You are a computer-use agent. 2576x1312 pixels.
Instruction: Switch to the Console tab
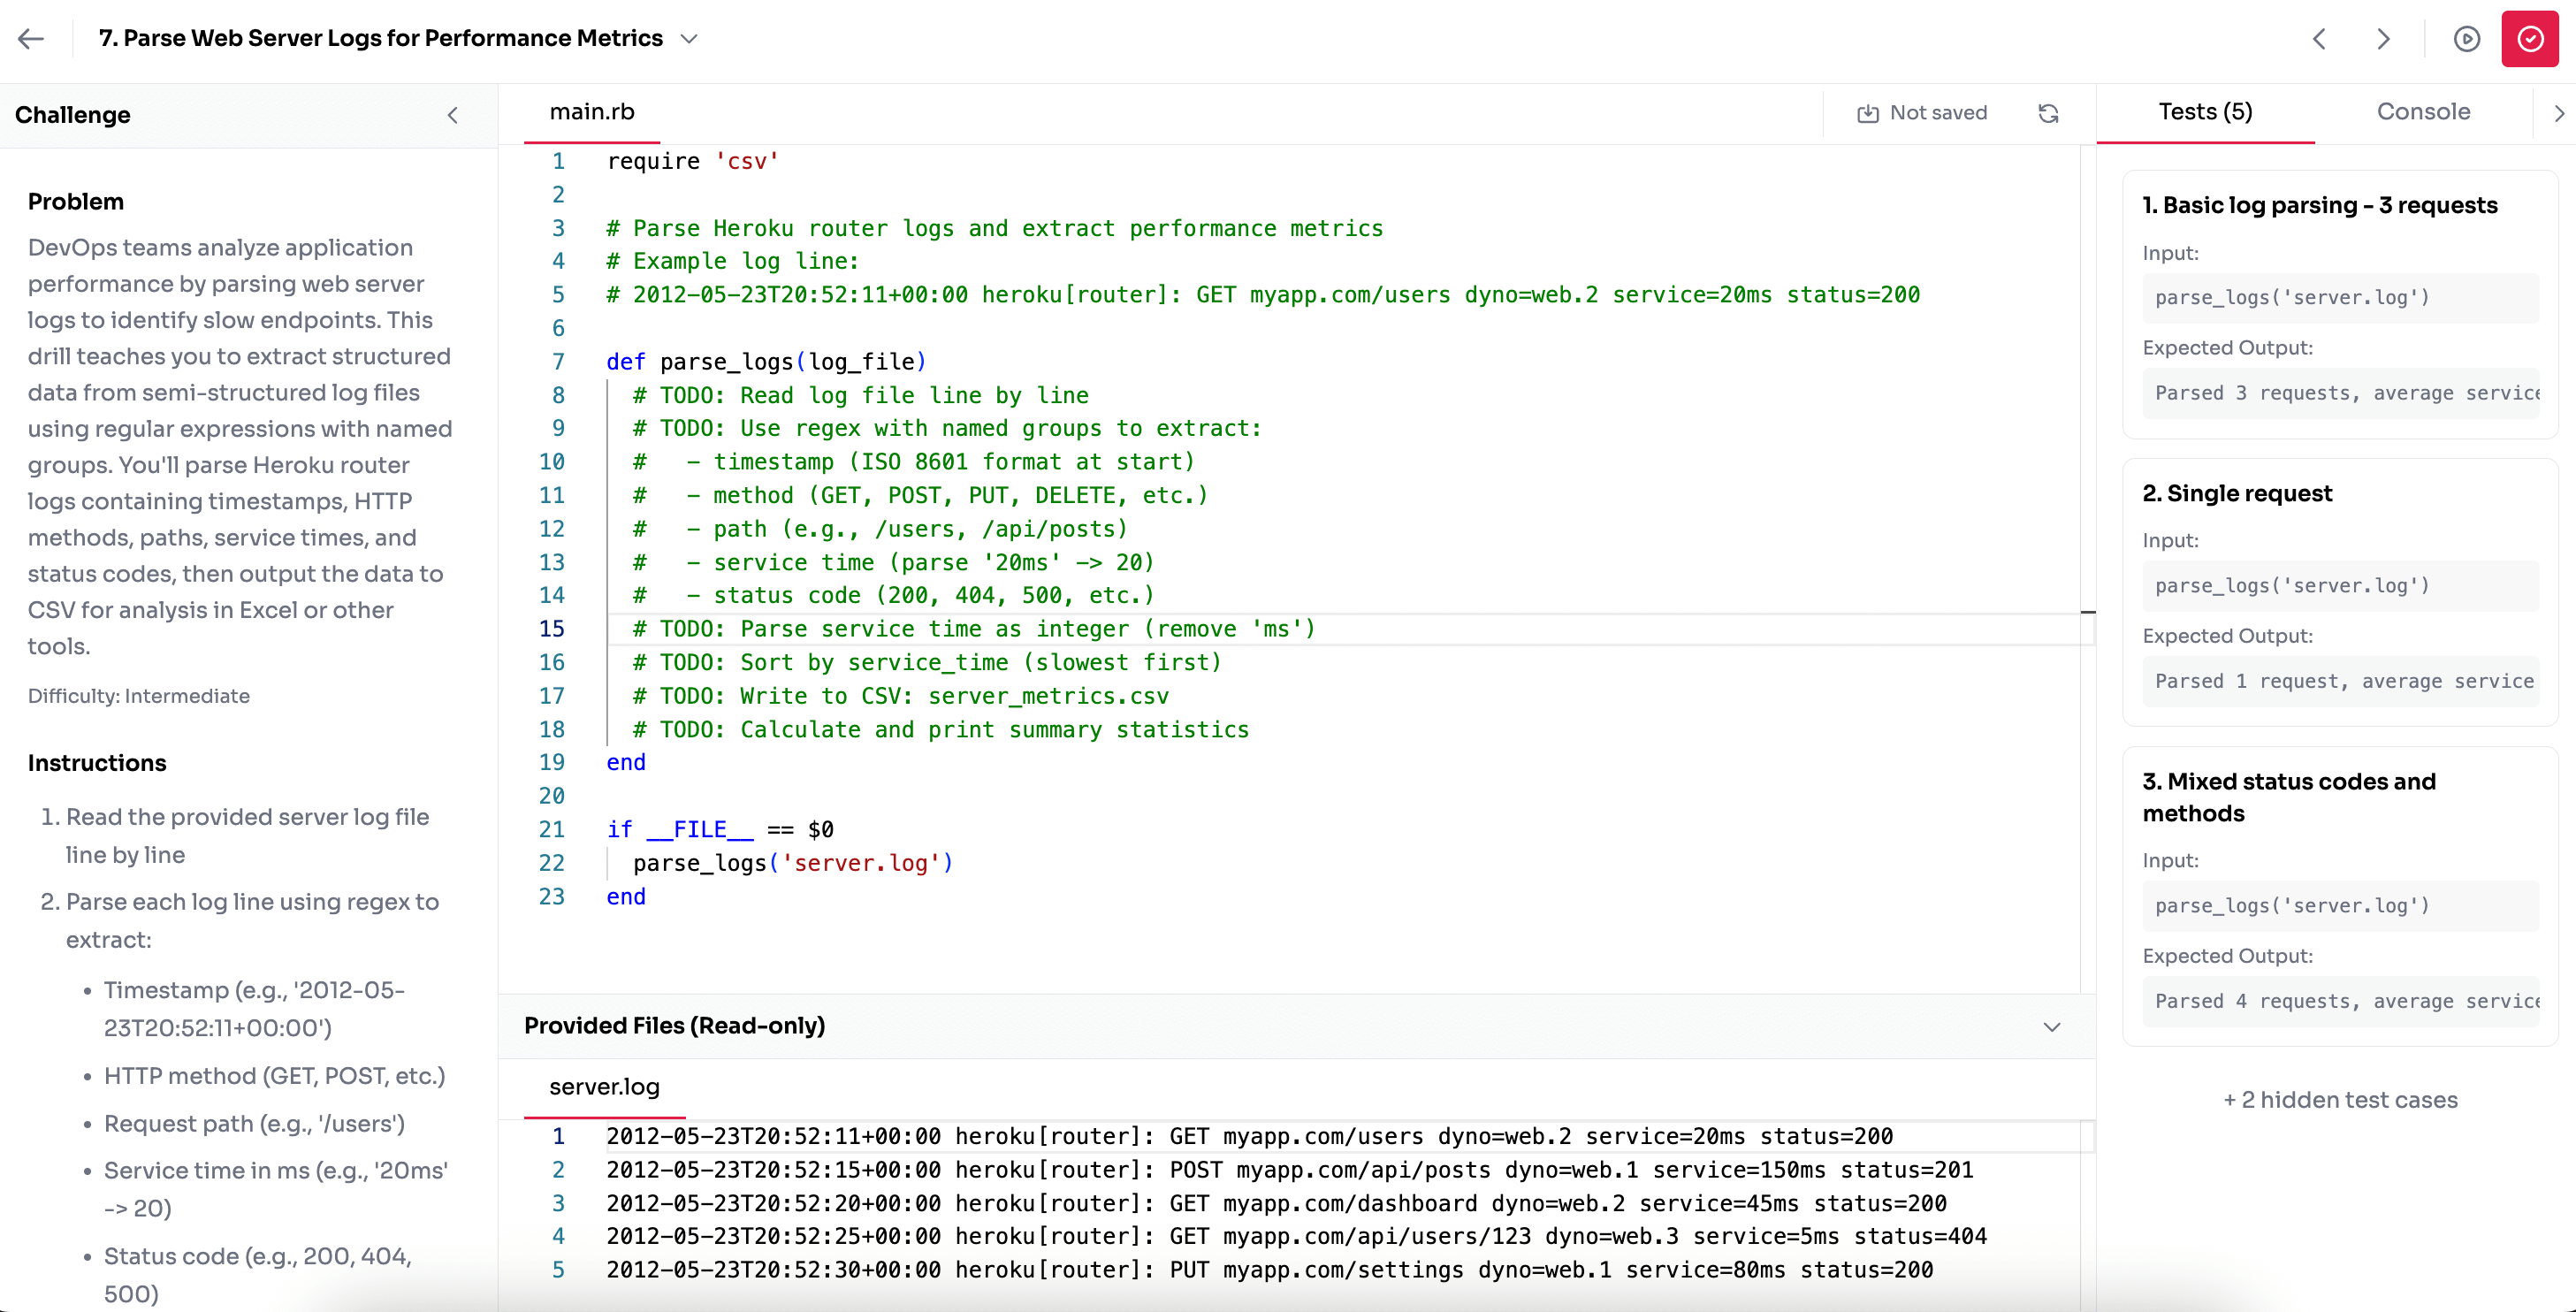pyautogui.click(x=2423, y=111)
